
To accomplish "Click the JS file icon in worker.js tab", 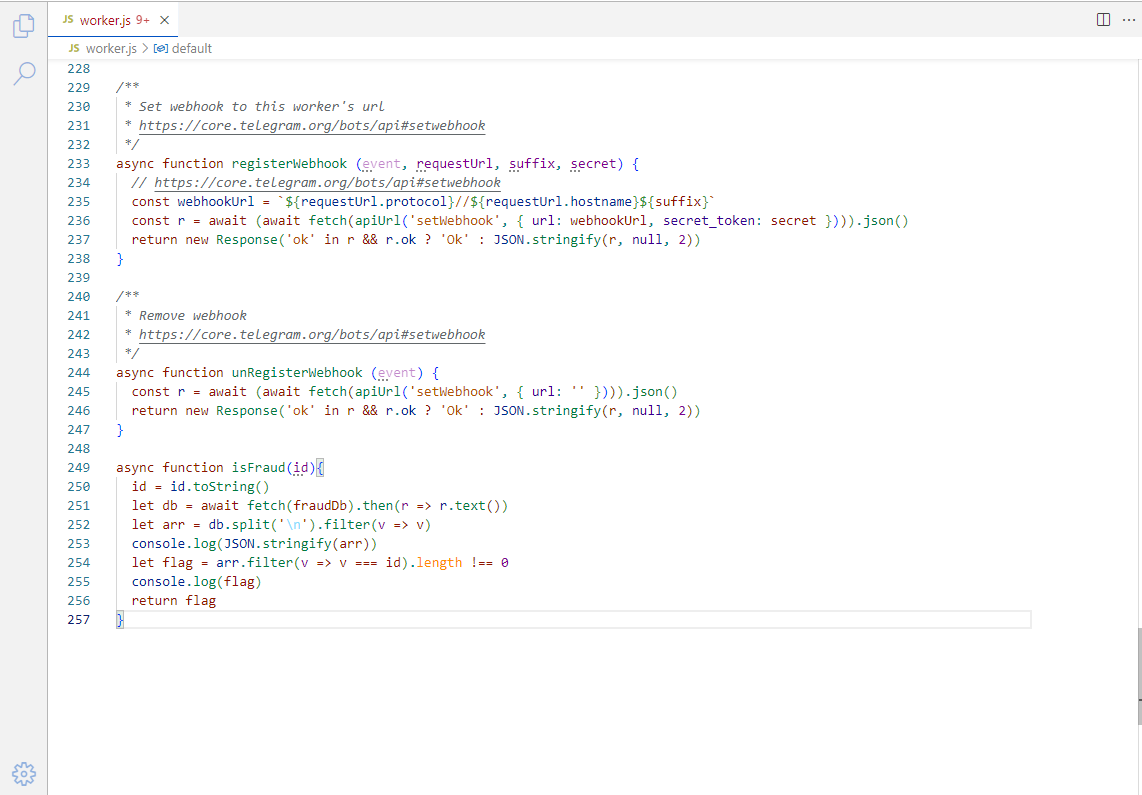I will pyautogui.click(x=68, y=20).
